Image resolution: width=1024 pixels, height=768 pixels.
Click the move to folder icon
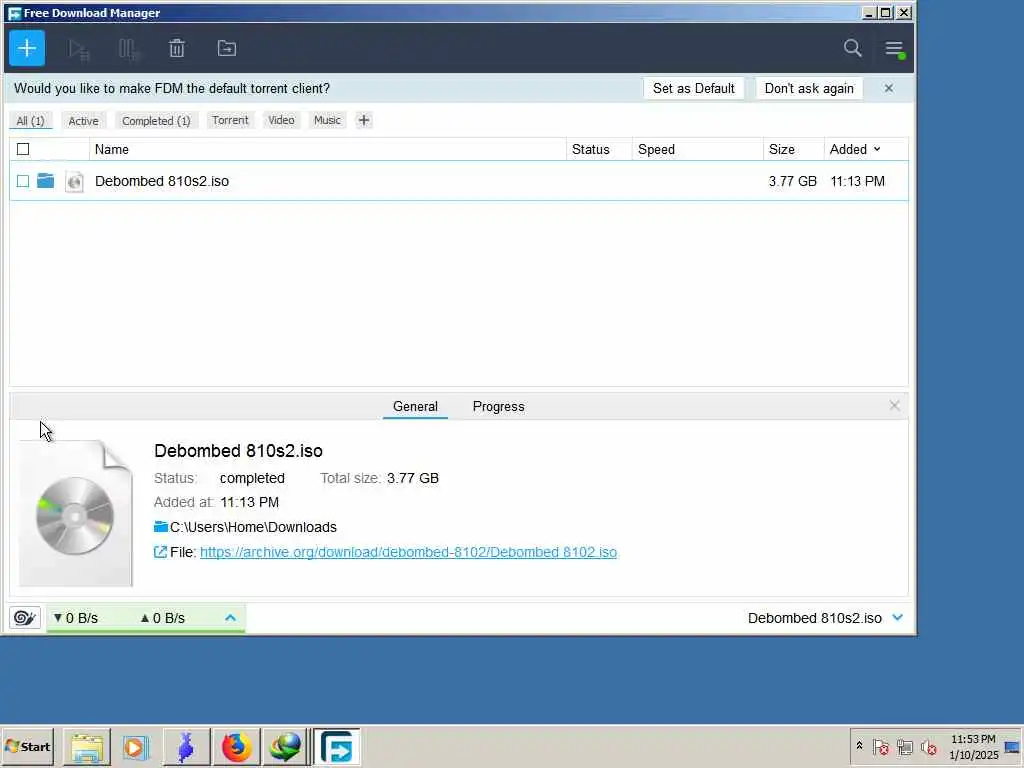pos(227,48)
